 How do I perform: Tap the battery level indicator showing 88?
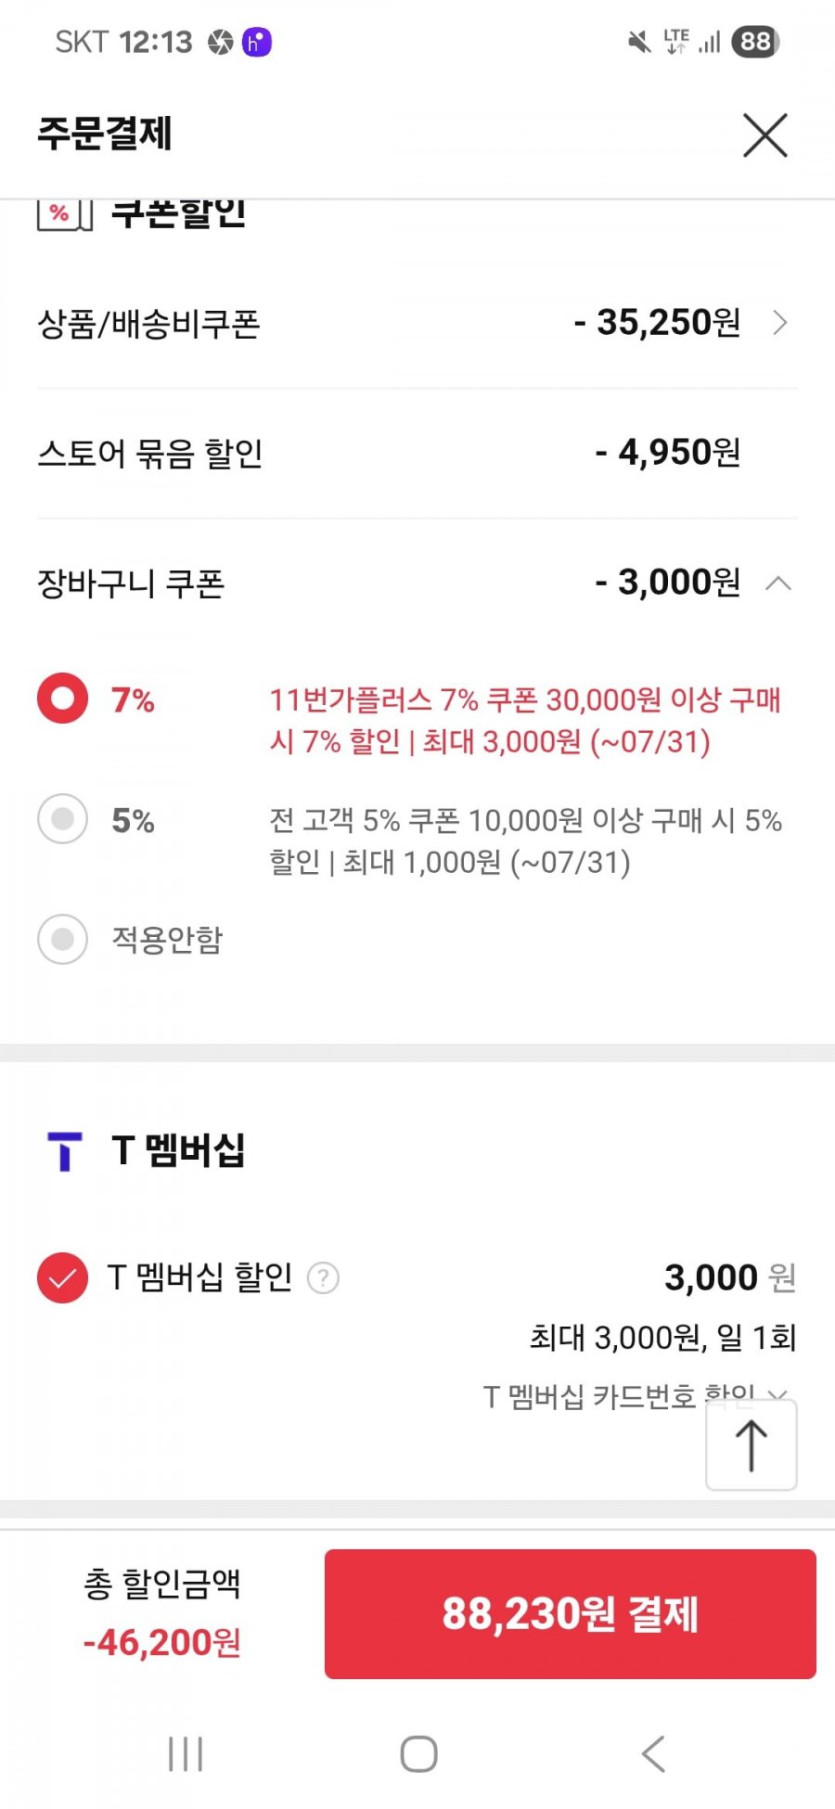pos(755,42)
